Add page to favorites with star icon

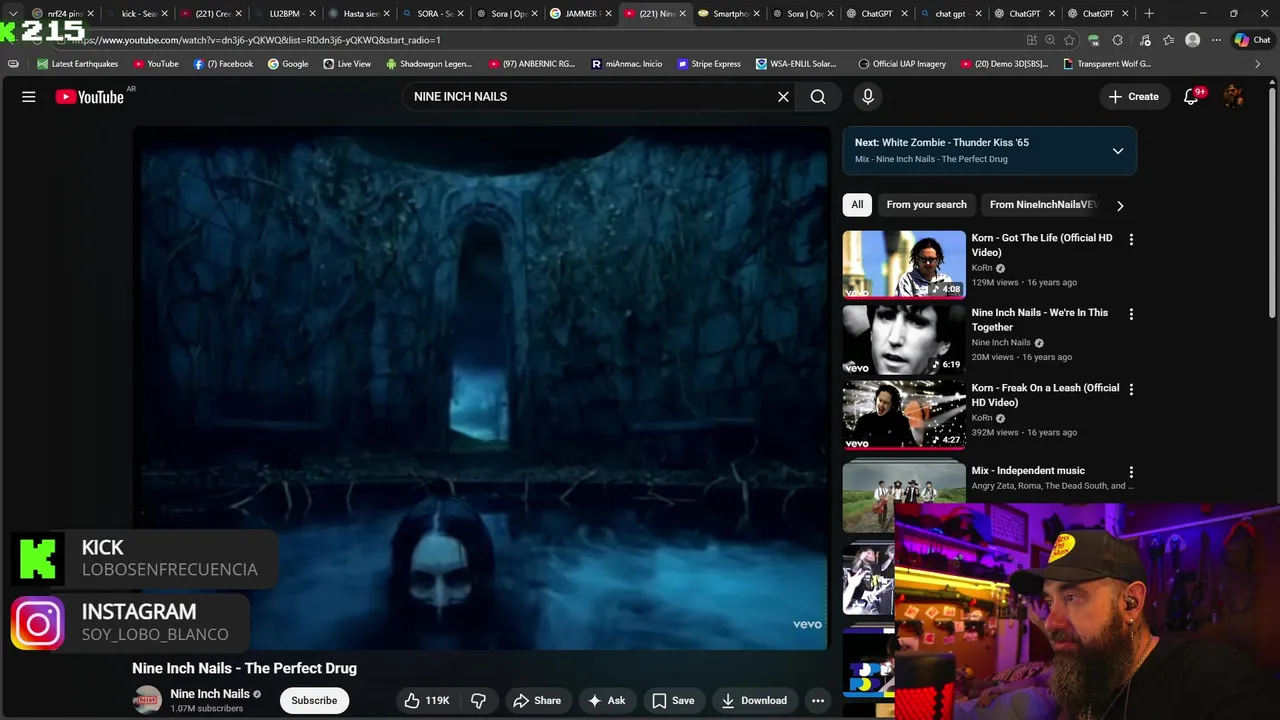[1069, 40]
